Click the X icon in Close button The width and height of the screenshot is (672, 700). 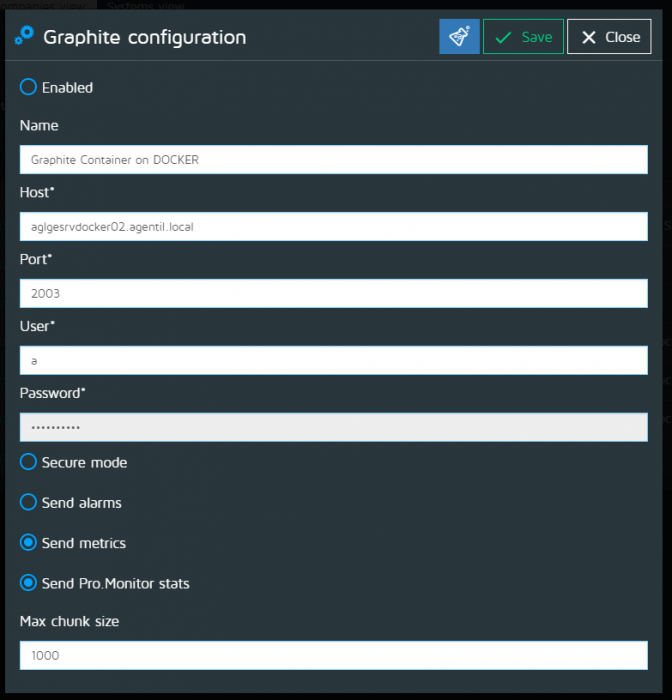click(x=587, y=37)
